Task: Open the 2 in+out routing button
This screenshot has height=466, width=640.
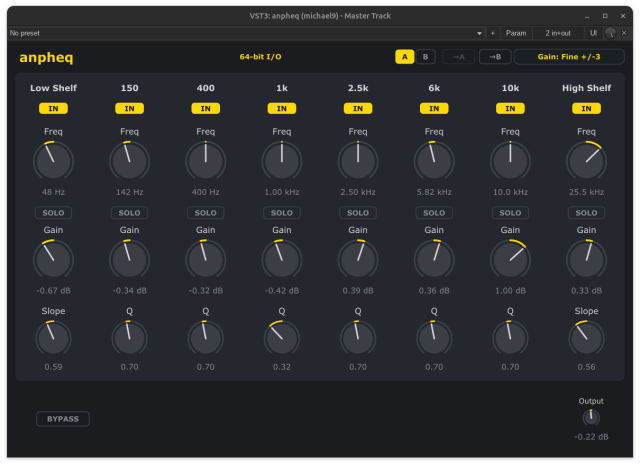Action: tap(558, 33)
